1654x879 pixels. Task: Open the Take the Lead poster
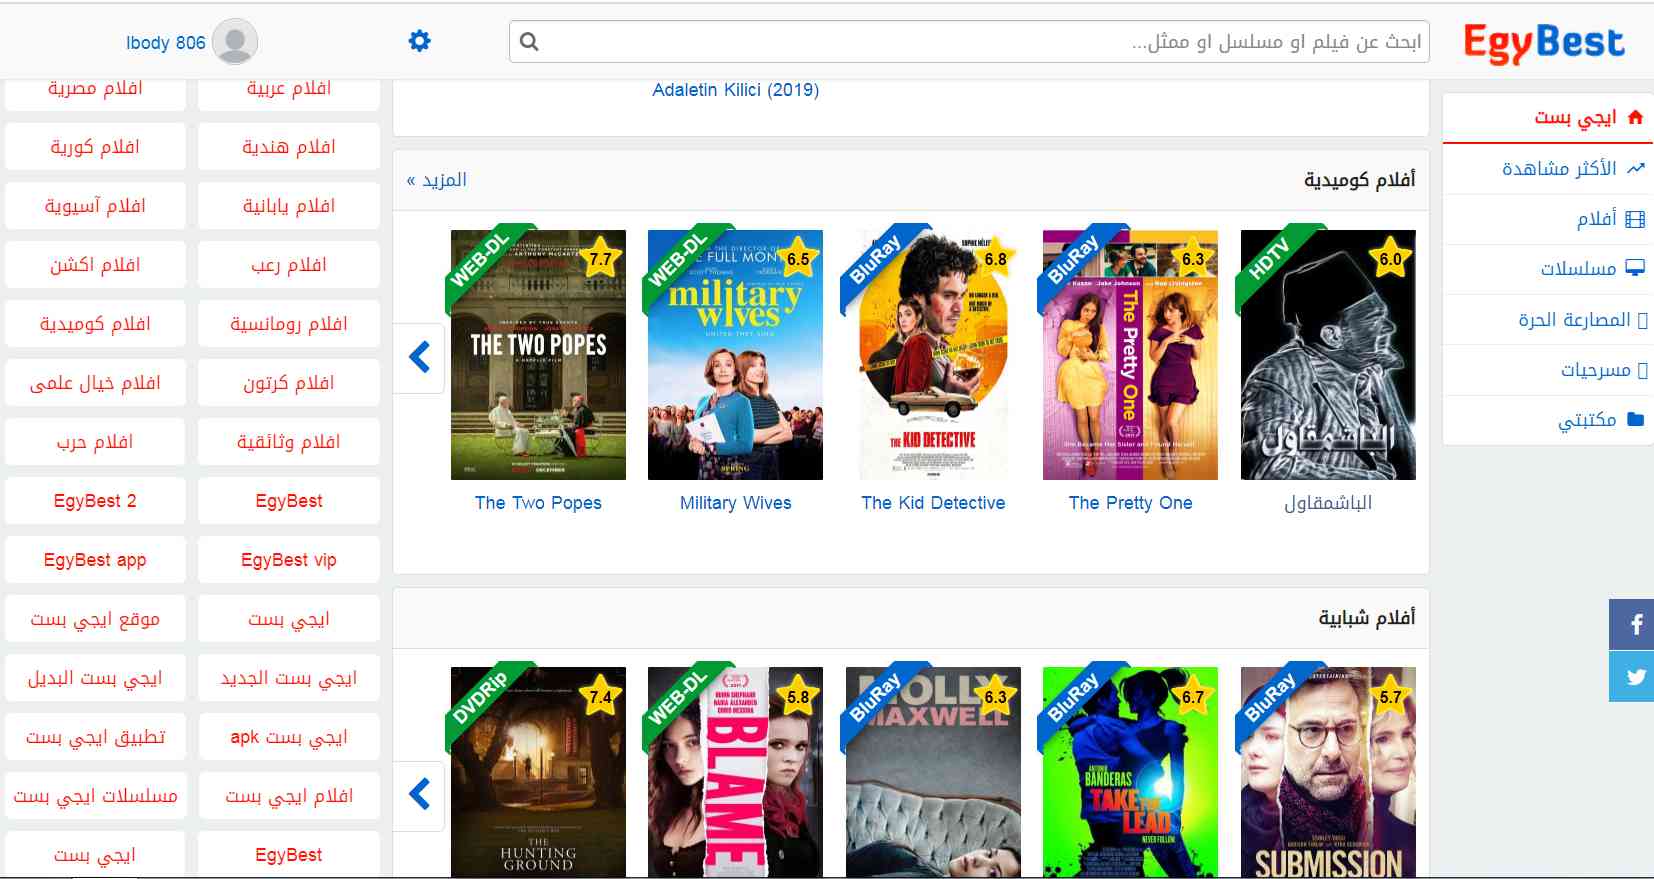click(x=1130, y=772)
